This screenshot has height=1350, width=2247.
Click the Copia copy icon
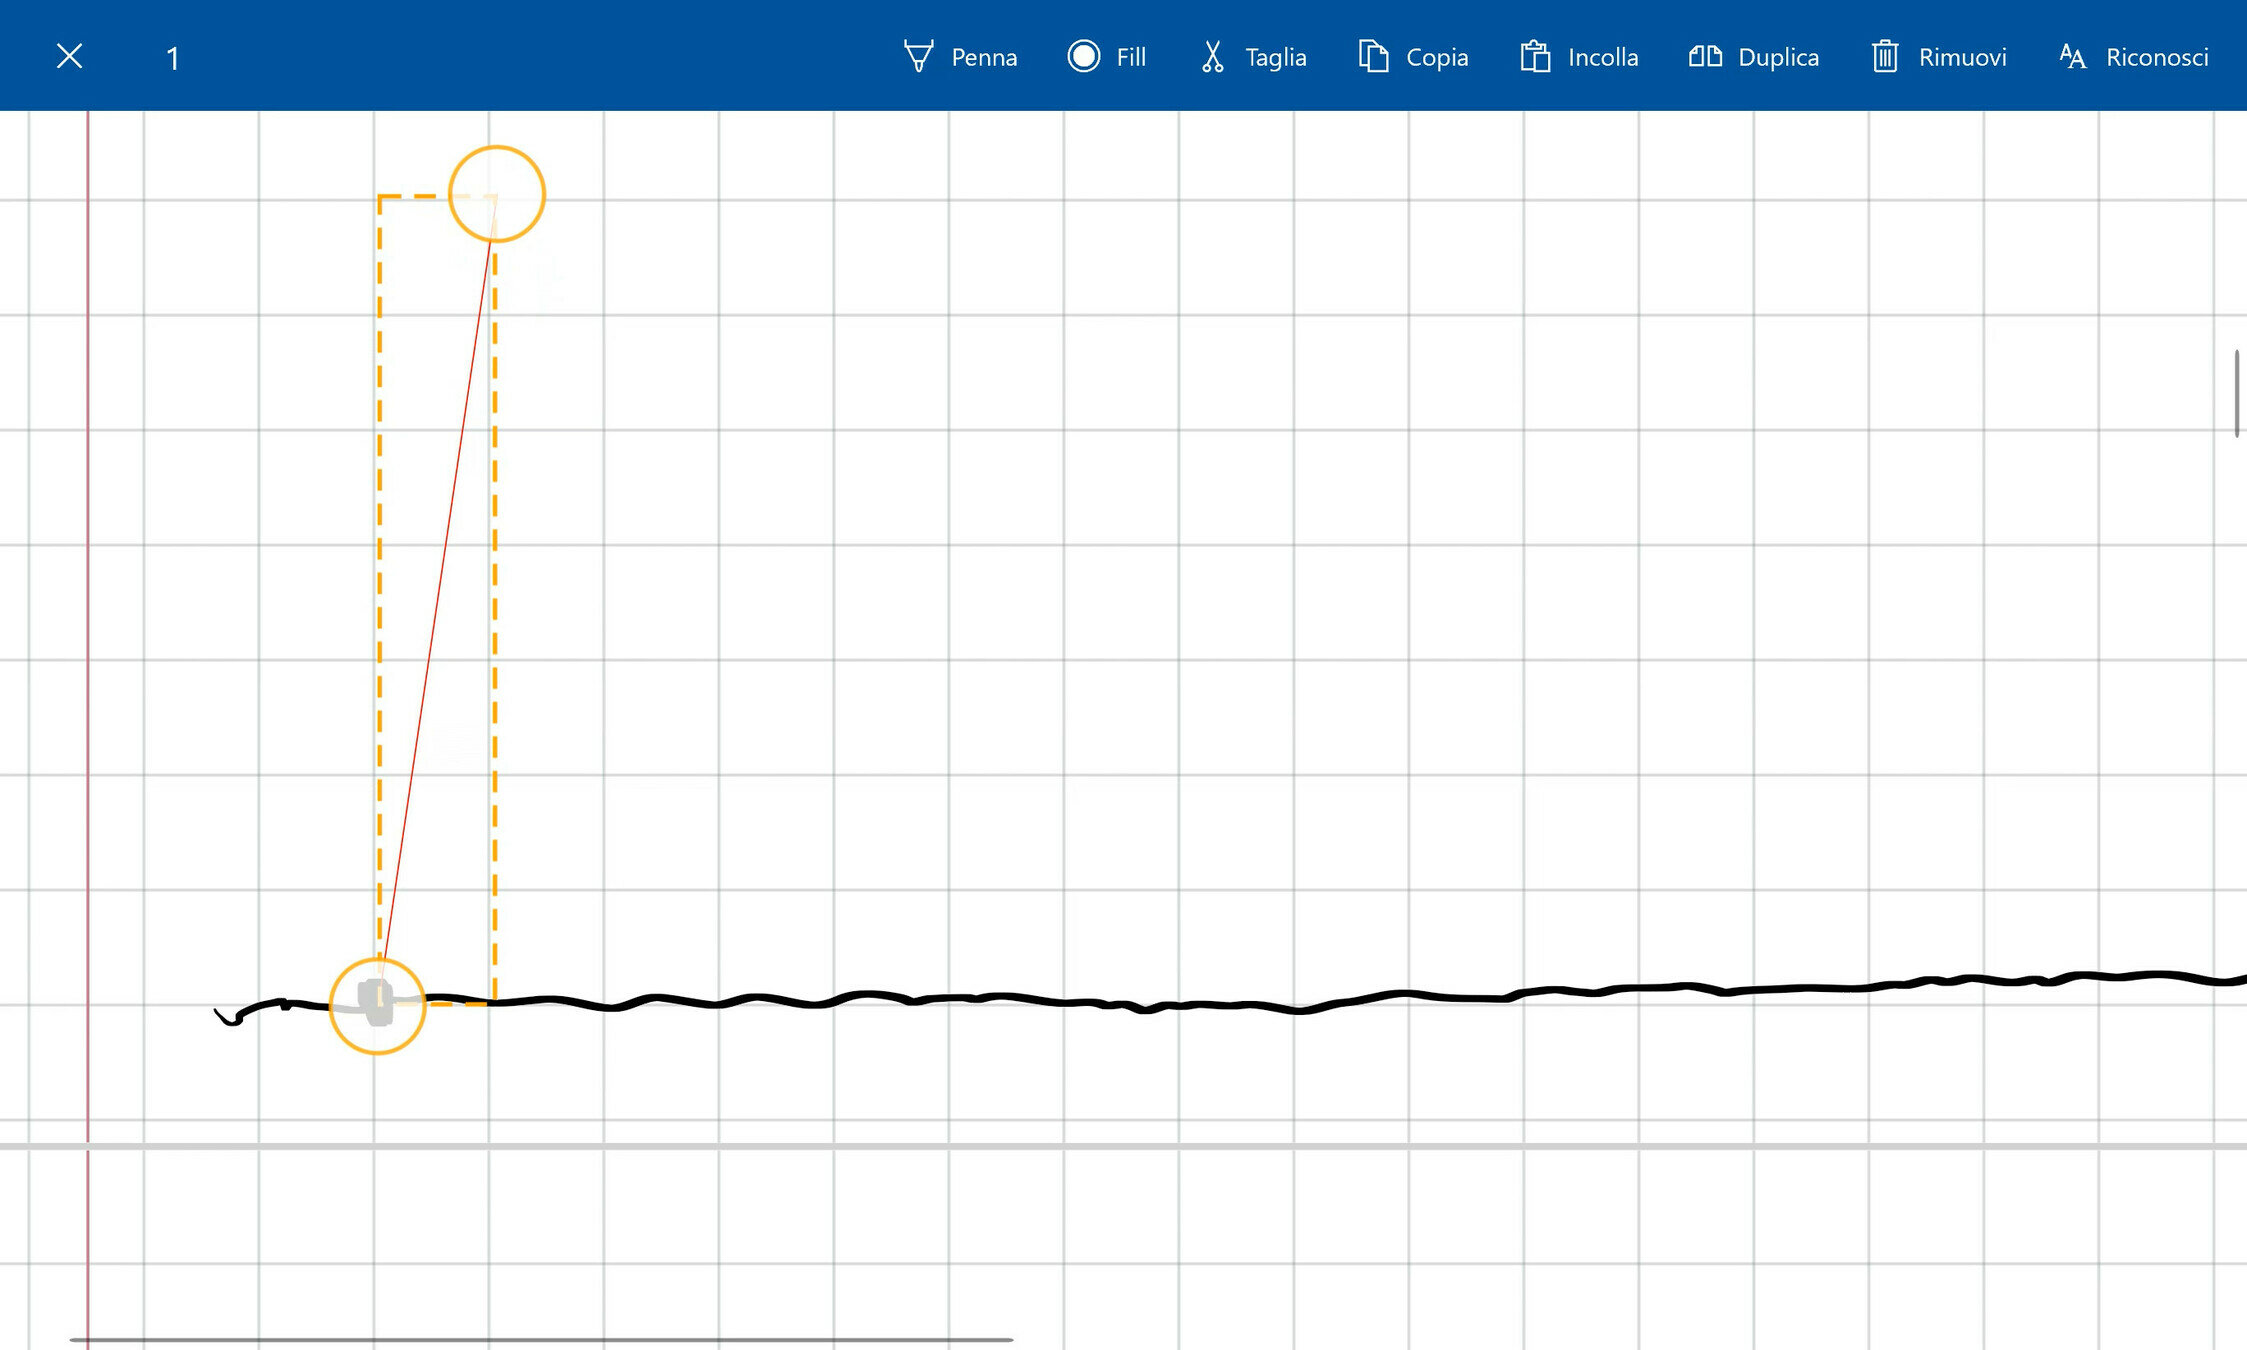1373,56
